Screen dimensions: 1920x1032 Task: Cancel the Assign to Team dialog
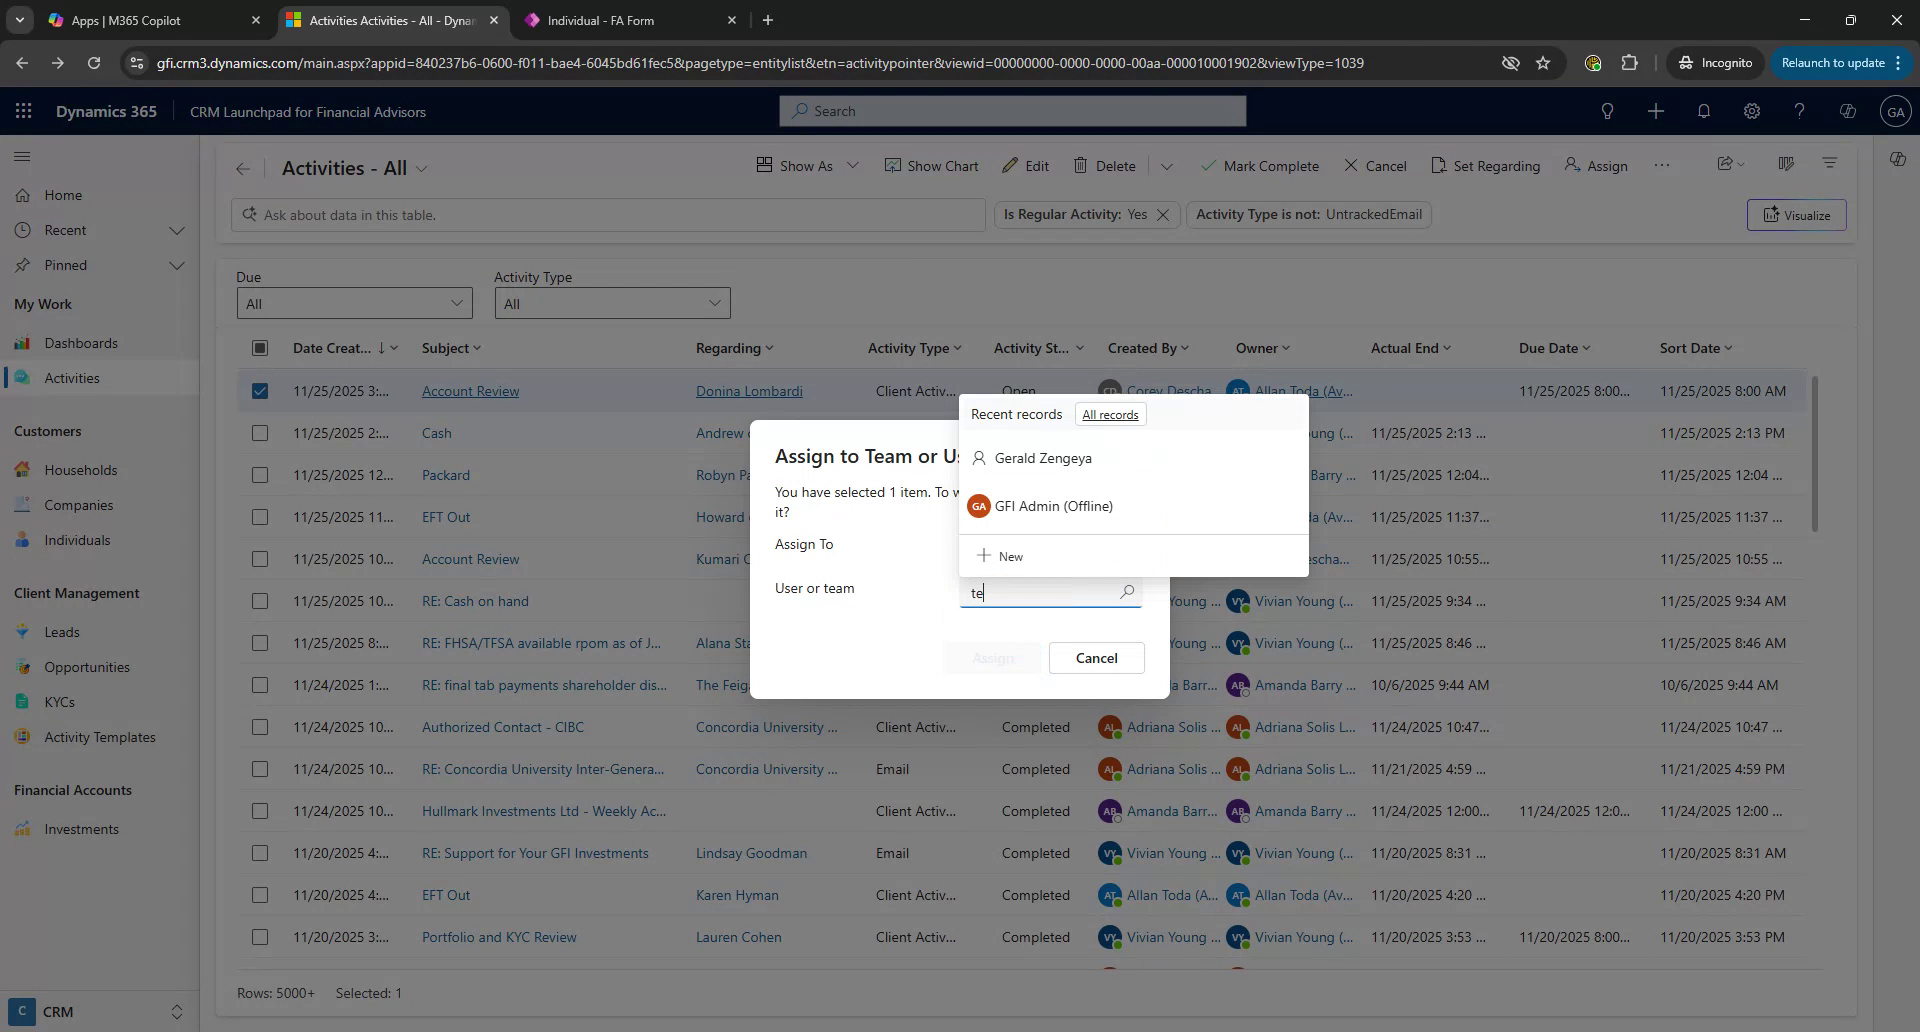1096,657
